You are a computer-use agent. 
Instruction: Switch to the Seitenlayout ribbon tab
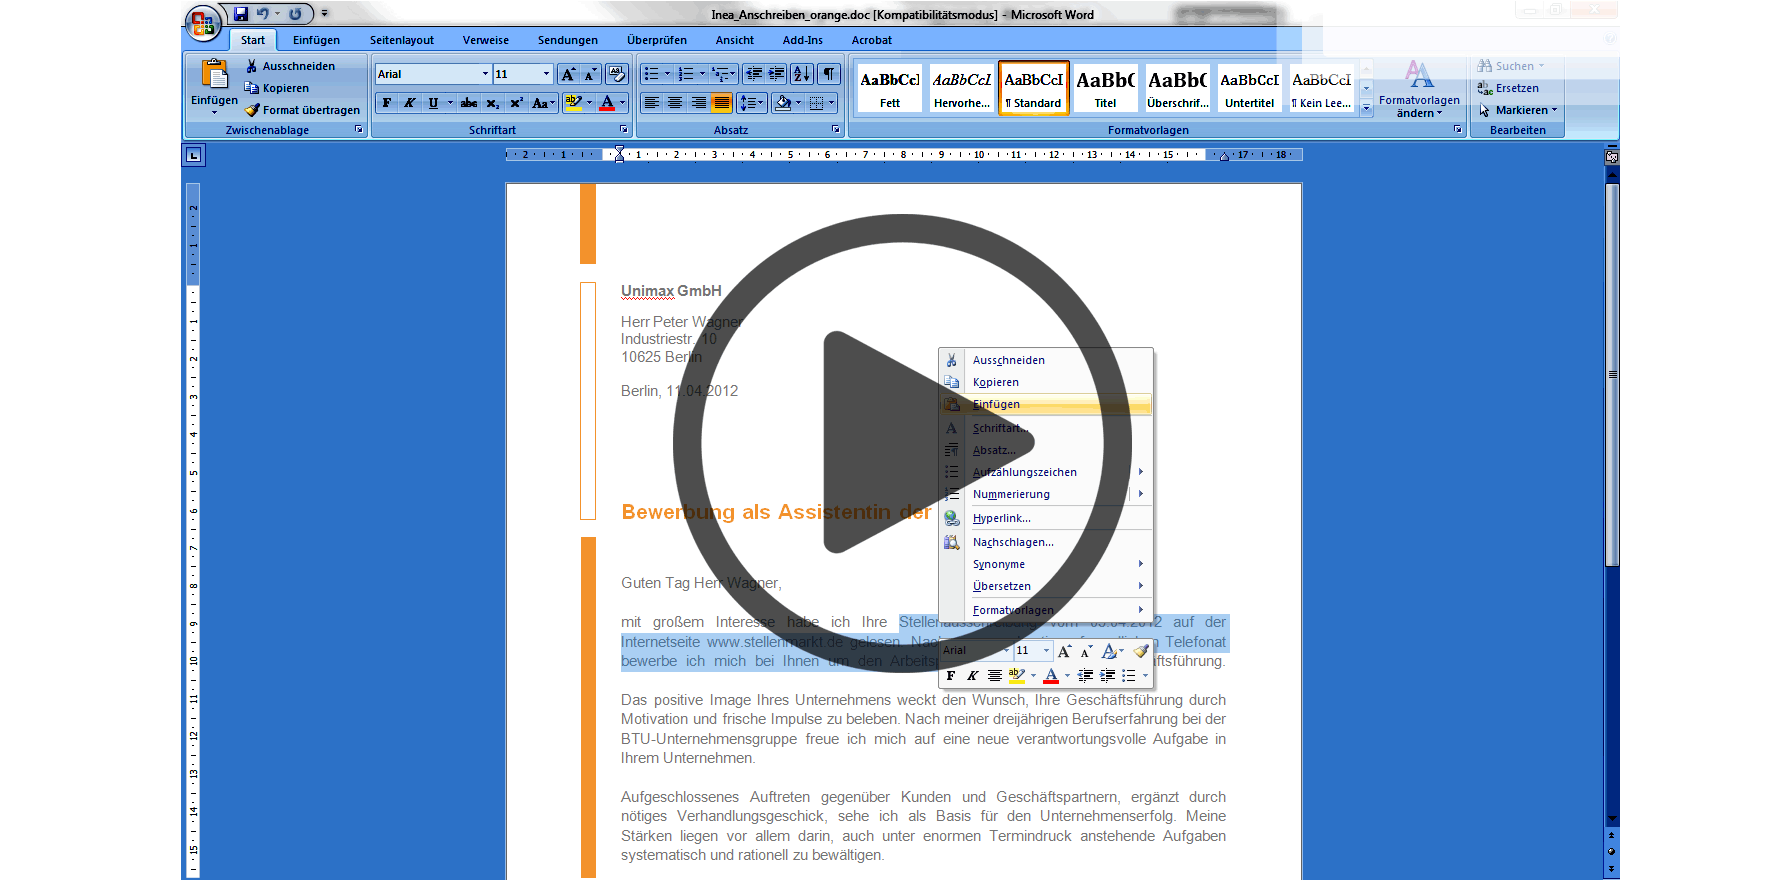pos(401,40)
